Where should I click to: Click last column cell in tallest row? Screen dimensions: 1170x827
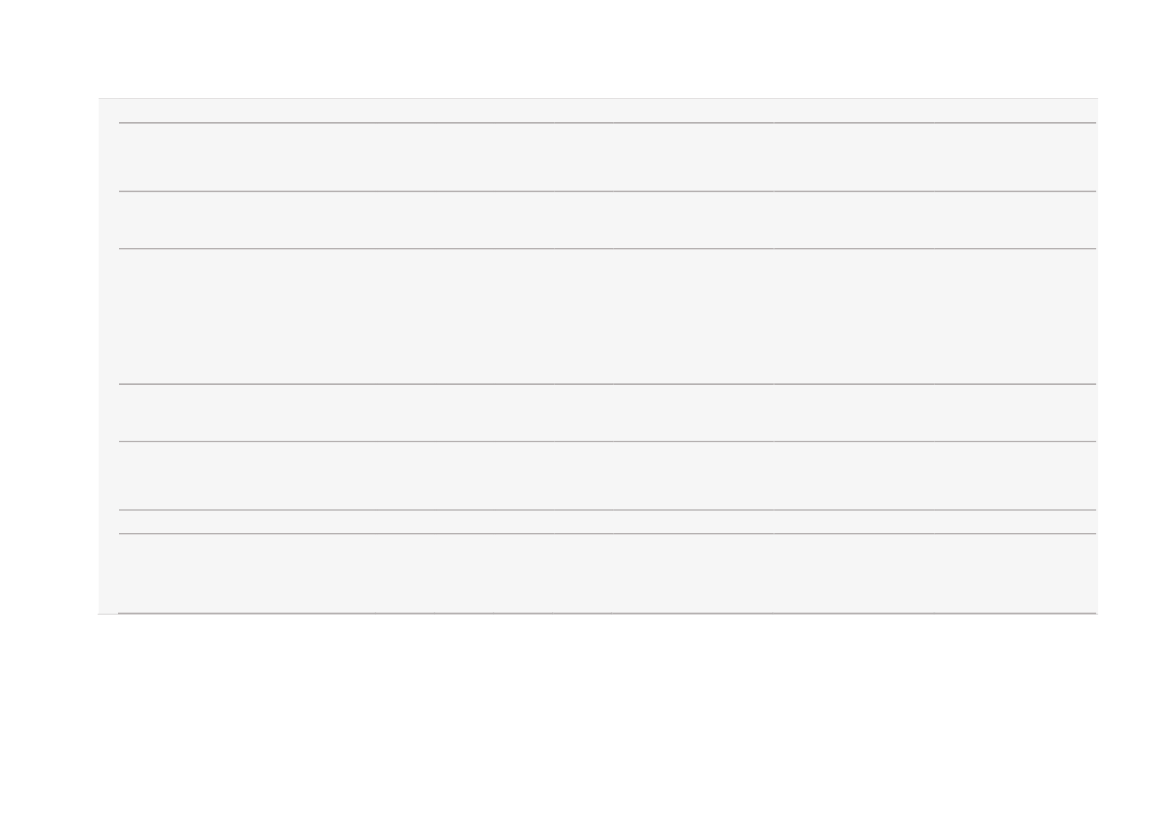[1015, 316]
